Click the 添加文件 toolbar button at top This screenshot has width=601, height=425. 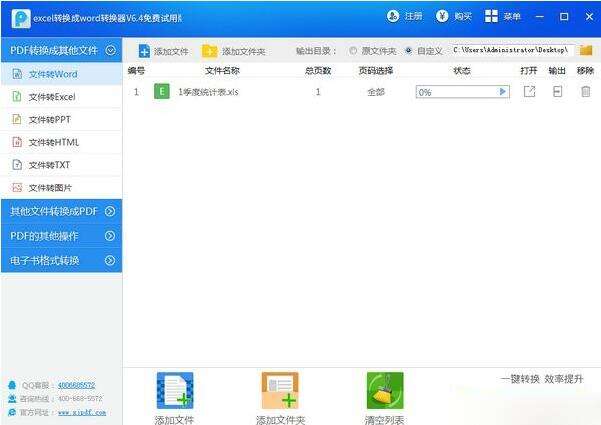coord(163,51)
